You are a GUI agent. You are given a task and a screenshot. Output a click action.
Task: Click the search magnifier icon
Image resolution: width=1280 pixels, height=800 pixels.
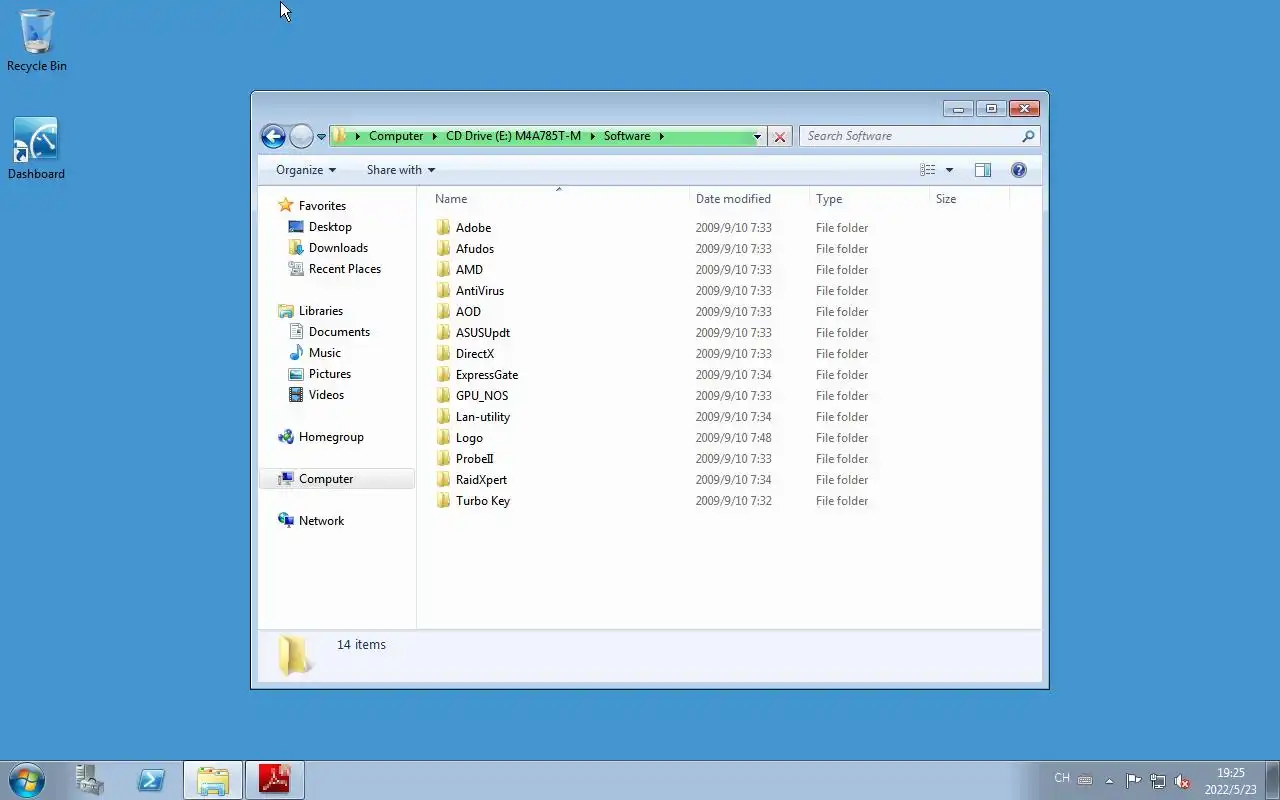pyautogui.click(x=1028, y=136)
